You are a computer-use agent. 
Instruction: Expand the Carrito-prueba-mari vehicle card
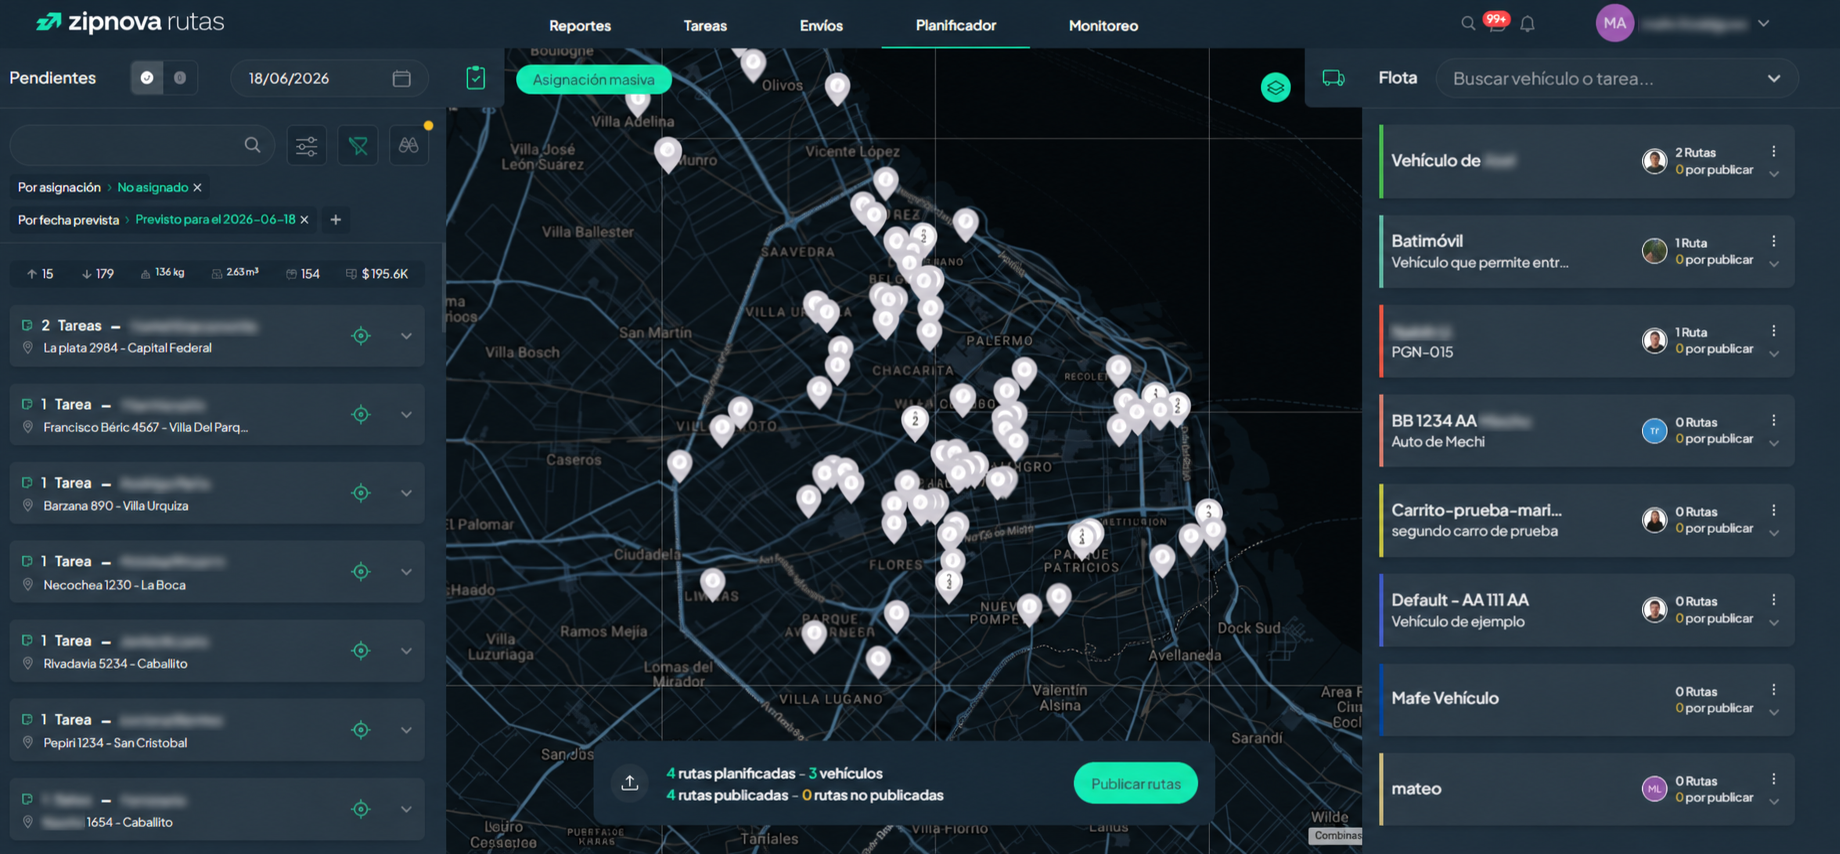tap(1774, 533)
